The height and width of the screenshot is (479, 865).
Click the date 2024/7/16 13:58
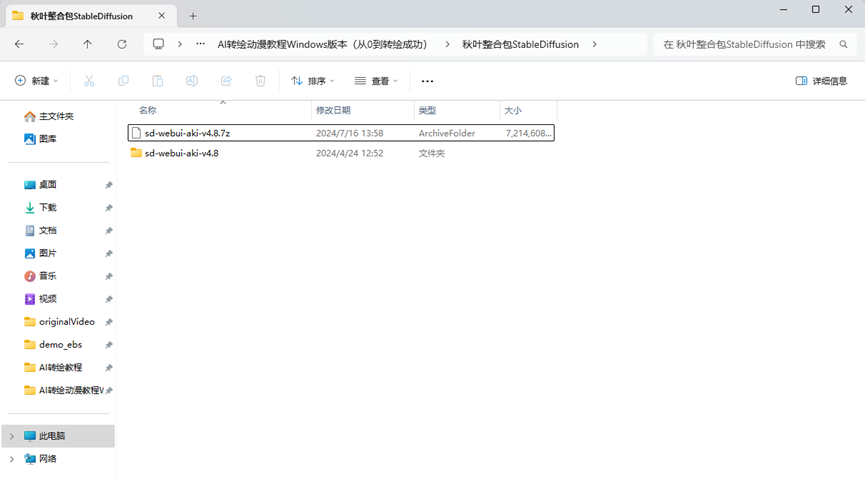(350, 133)
